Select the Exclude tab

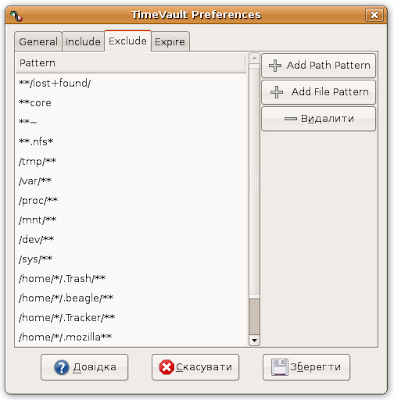(128, 41)
